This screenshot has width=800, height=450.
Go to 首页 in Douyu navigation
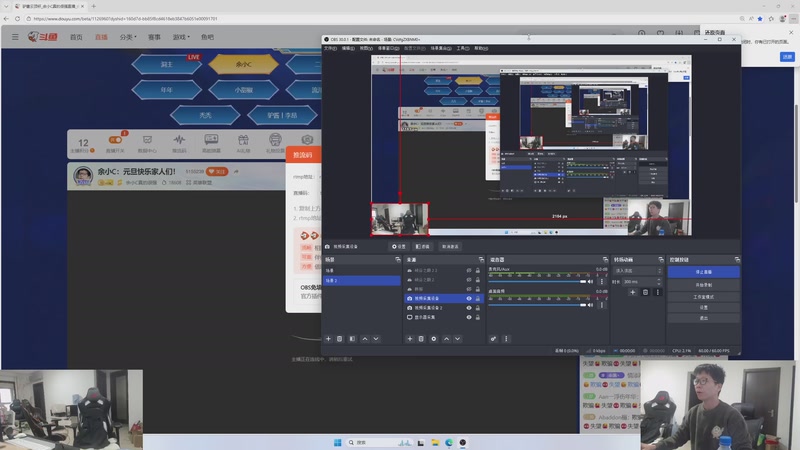pyautogui.click(x=76, y=37)
